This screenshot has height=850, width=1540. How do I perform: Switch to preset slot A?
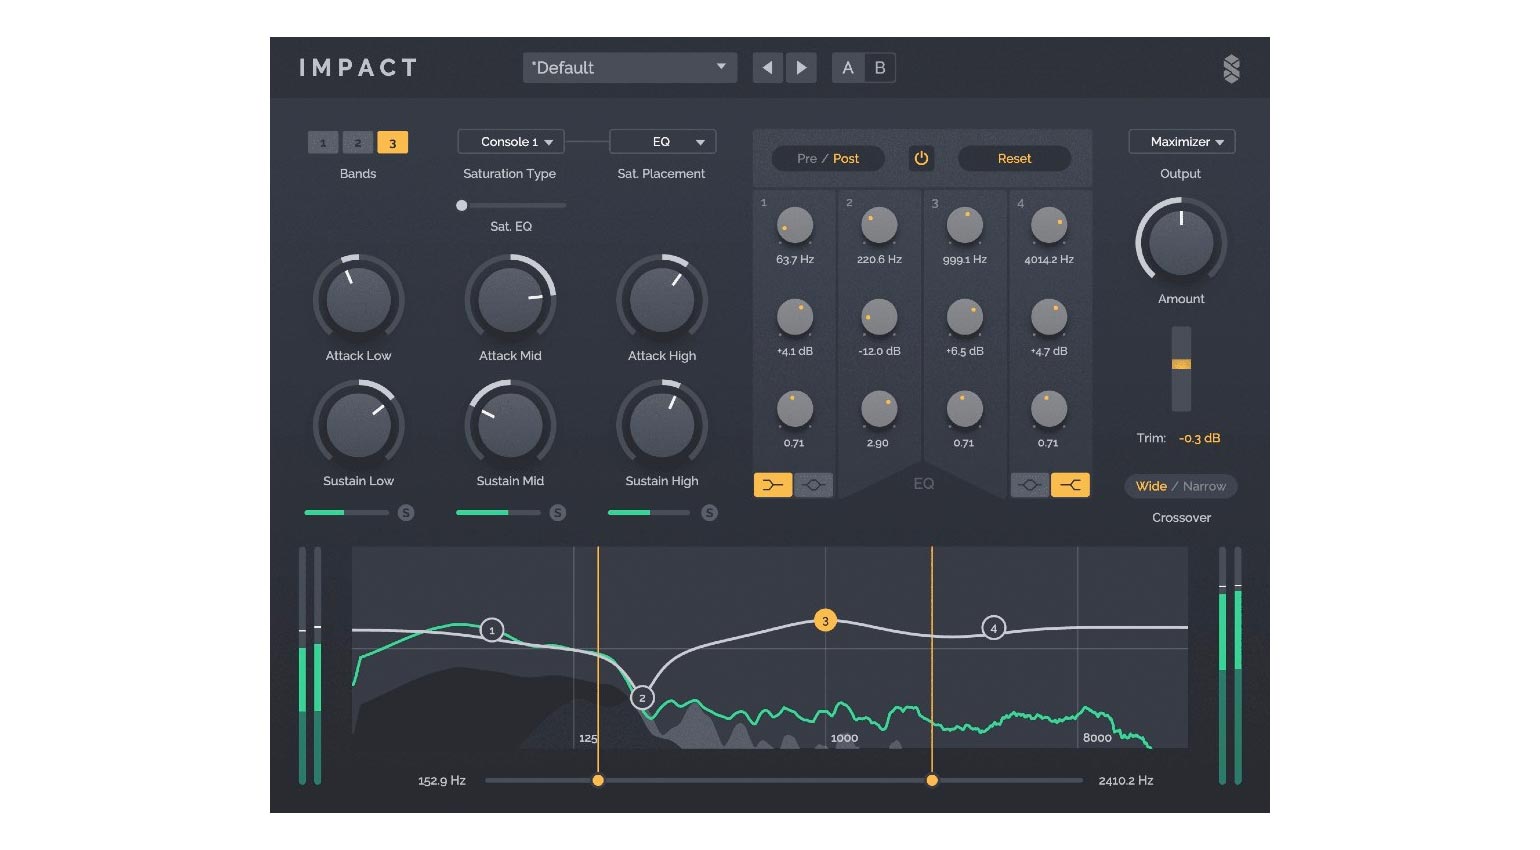tap(848, 68)
